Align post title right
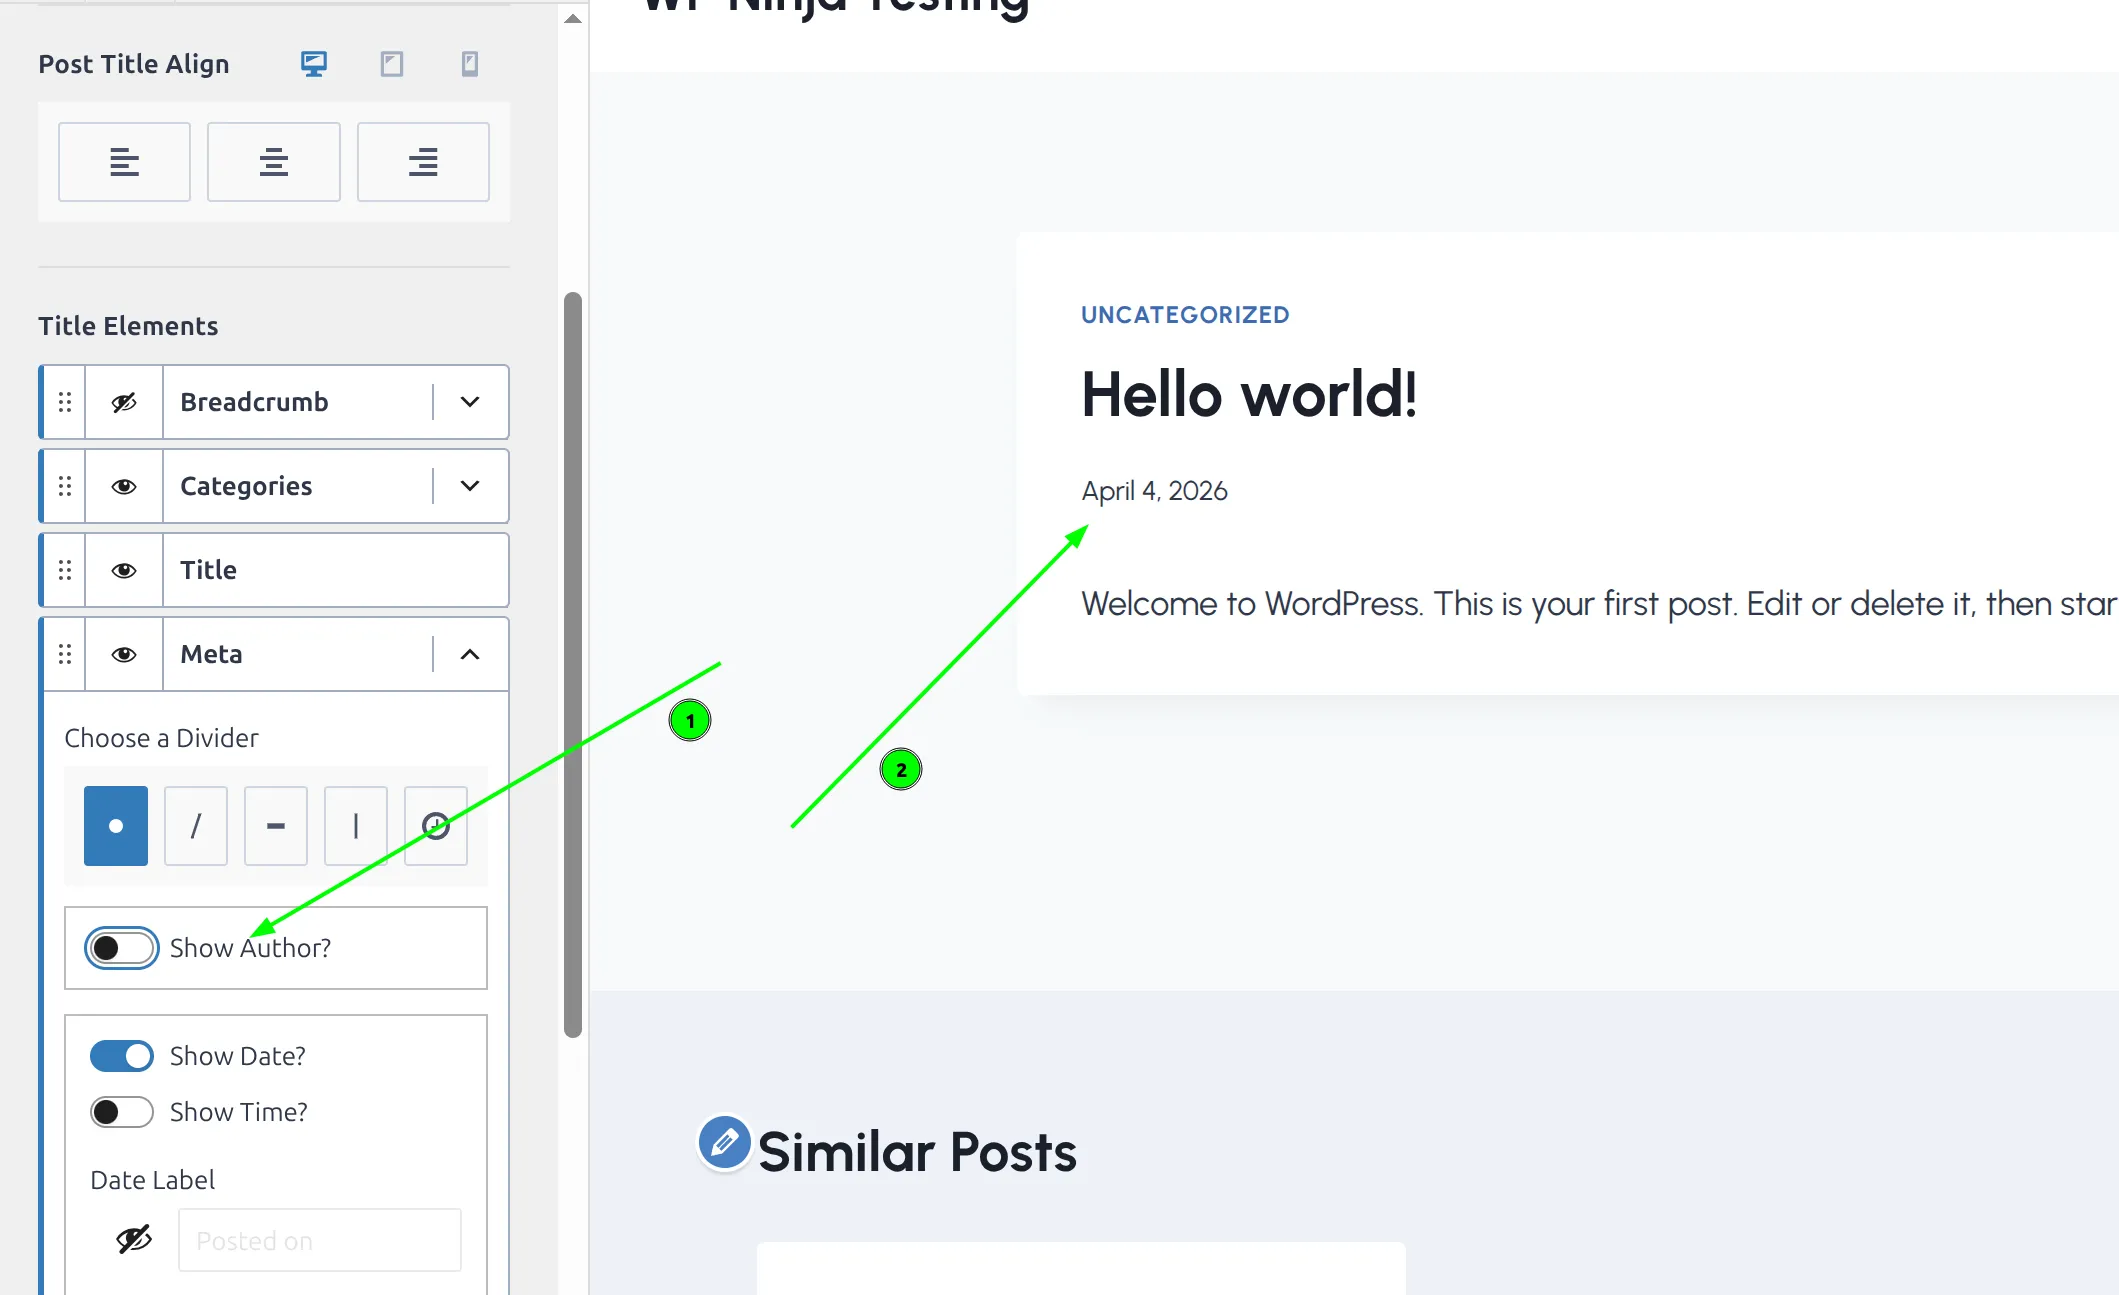This screenshot has height=1295, width=2119. 423,162
